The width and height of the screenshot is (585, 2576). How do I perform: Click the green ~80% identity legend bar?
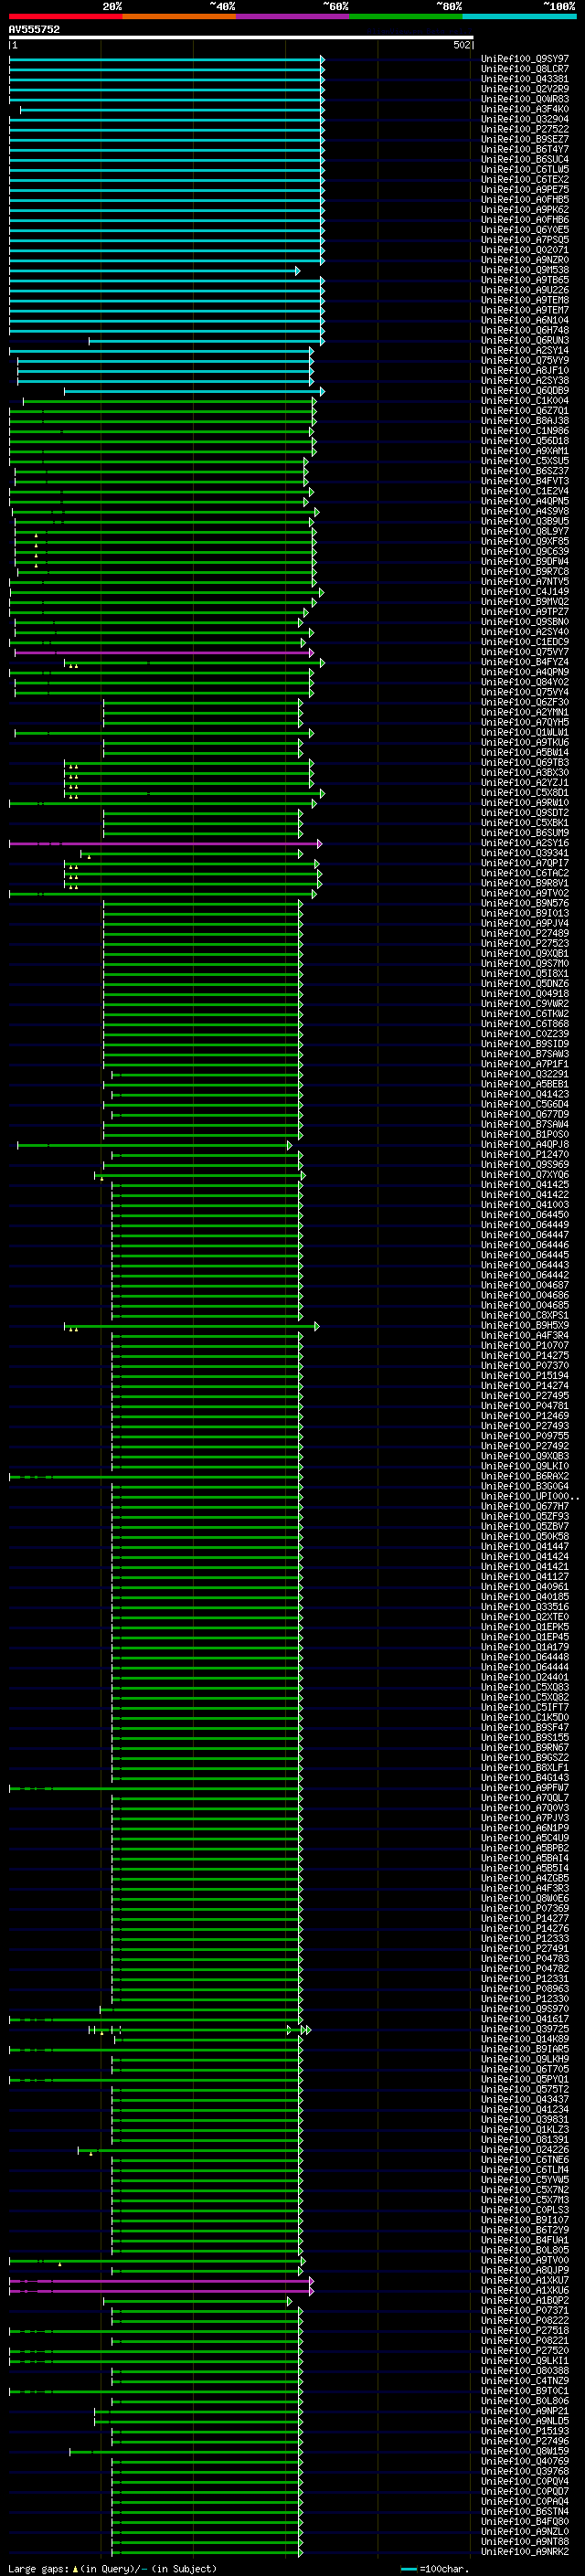406,16
